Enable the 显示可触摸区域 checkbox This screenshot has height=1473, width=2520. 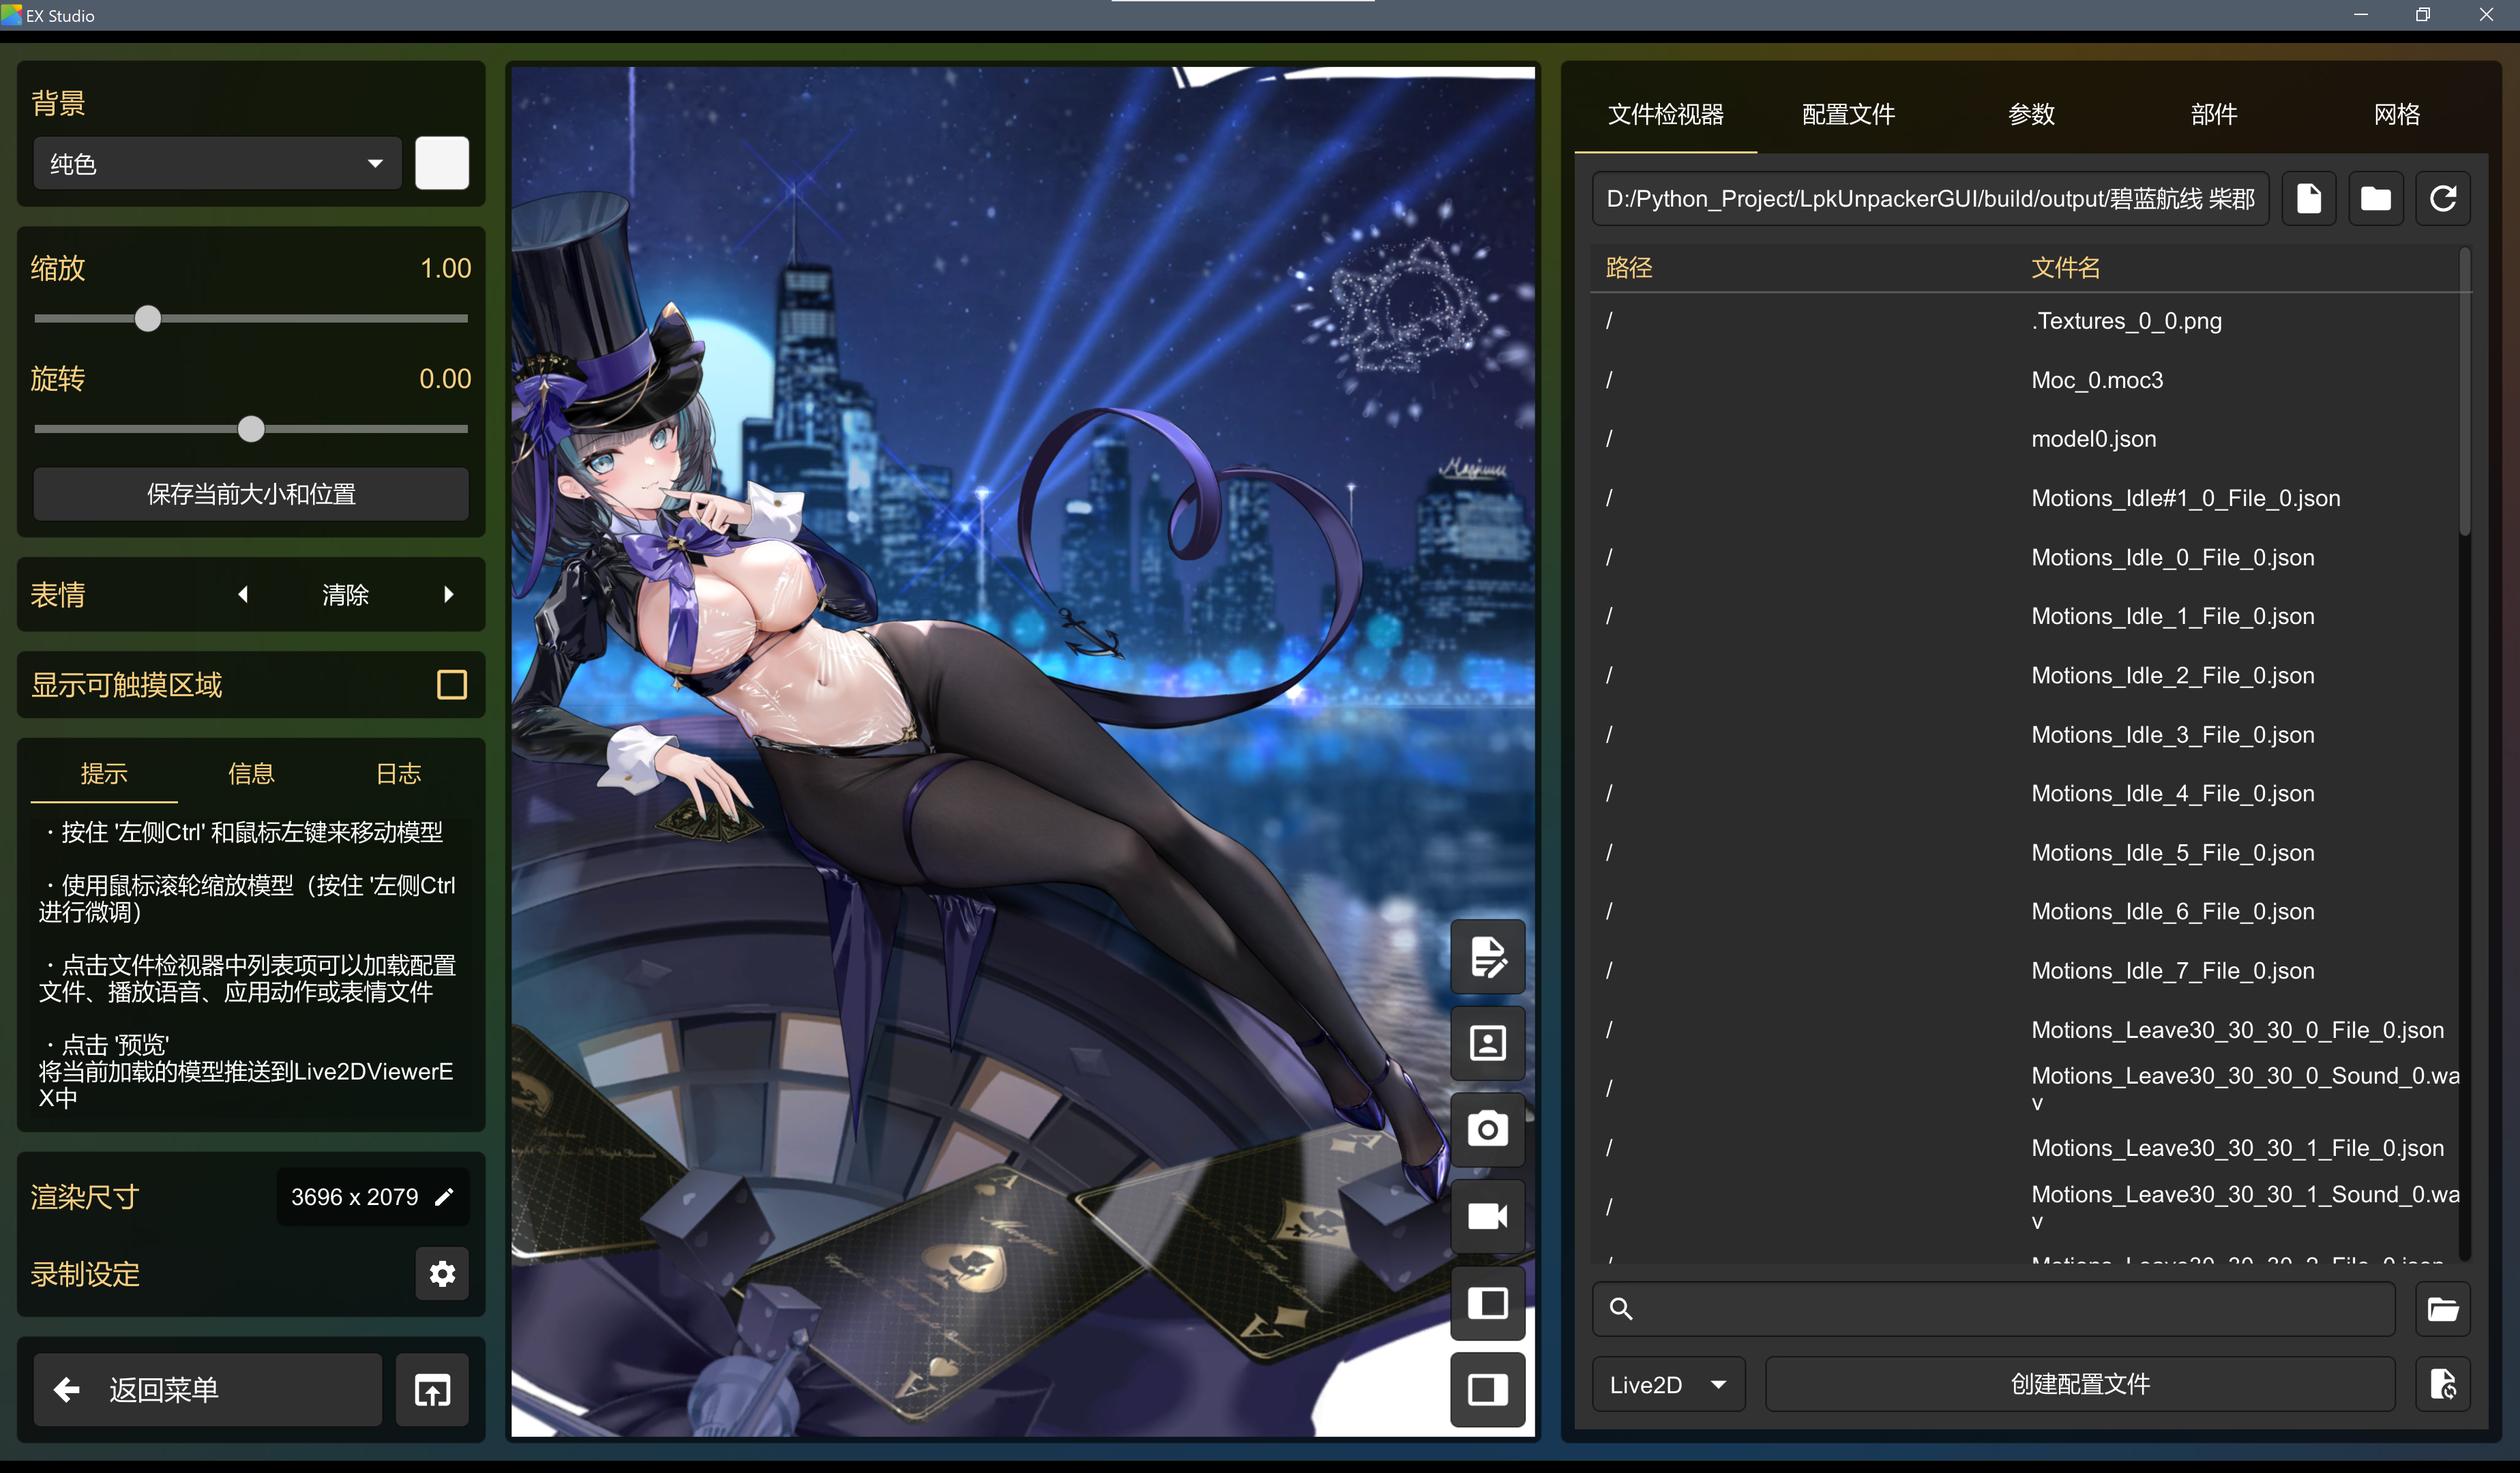click(452, 685)
